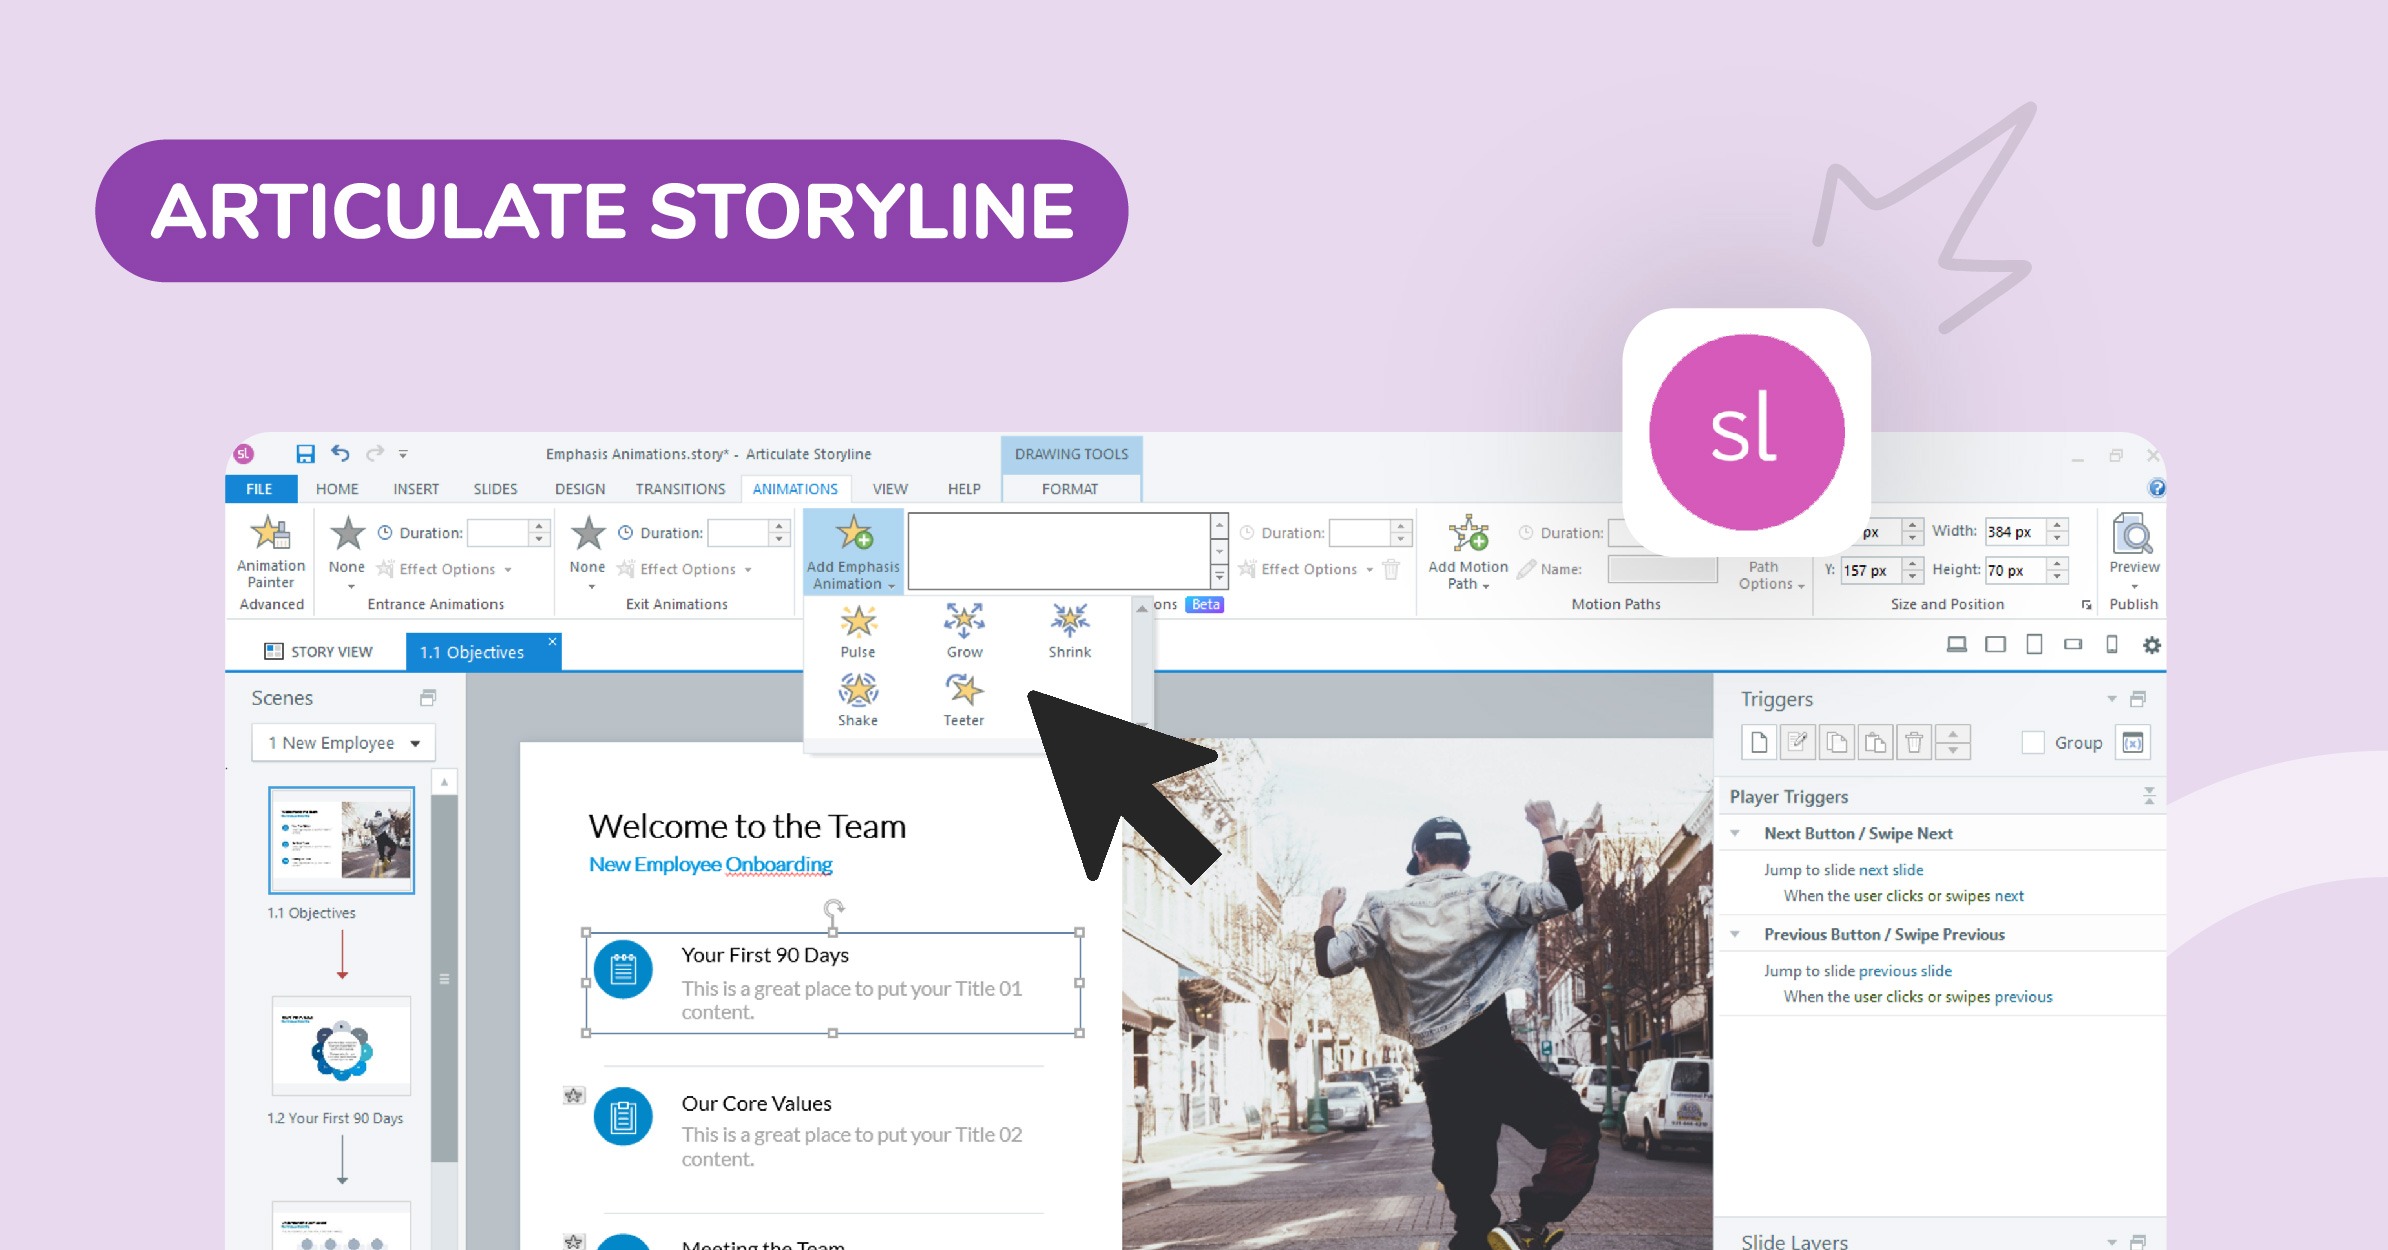2388x1250 pixels.
Task: Click the Add Motion Path button
Action: coord(1468,552)
